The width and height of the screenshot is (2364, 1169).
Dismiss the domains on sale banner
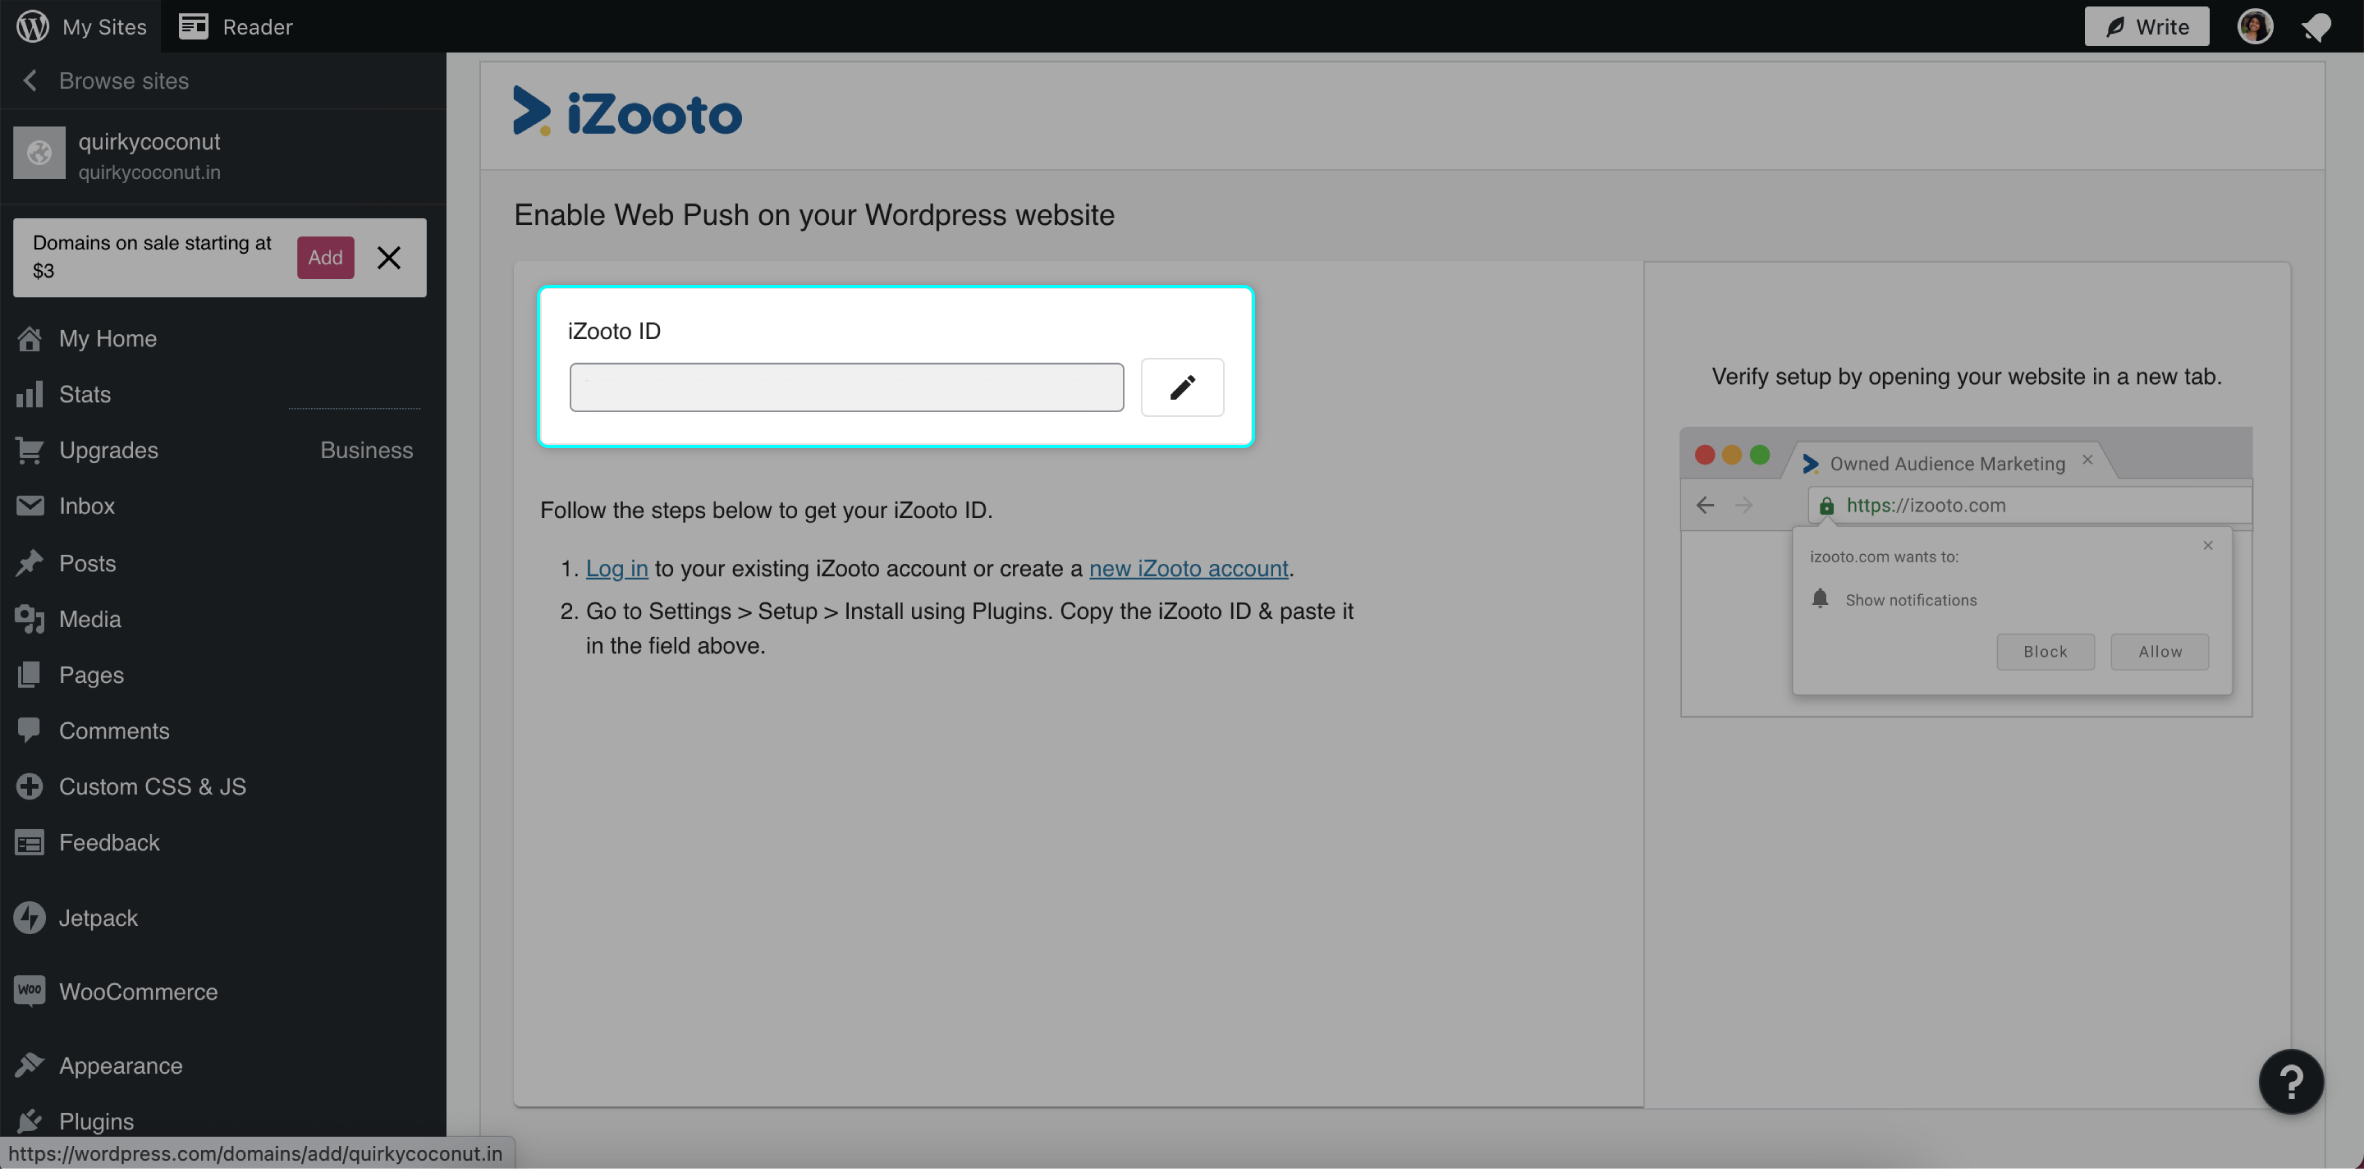[389, 257]
